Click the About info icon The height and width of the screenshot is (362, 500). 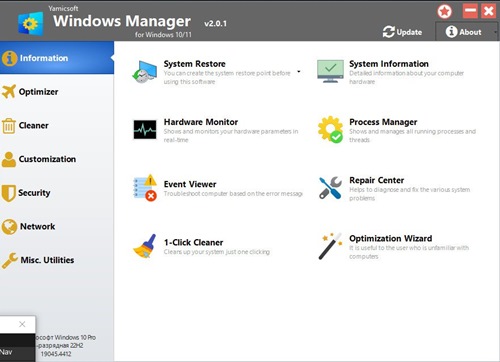(x=451, y=32)
